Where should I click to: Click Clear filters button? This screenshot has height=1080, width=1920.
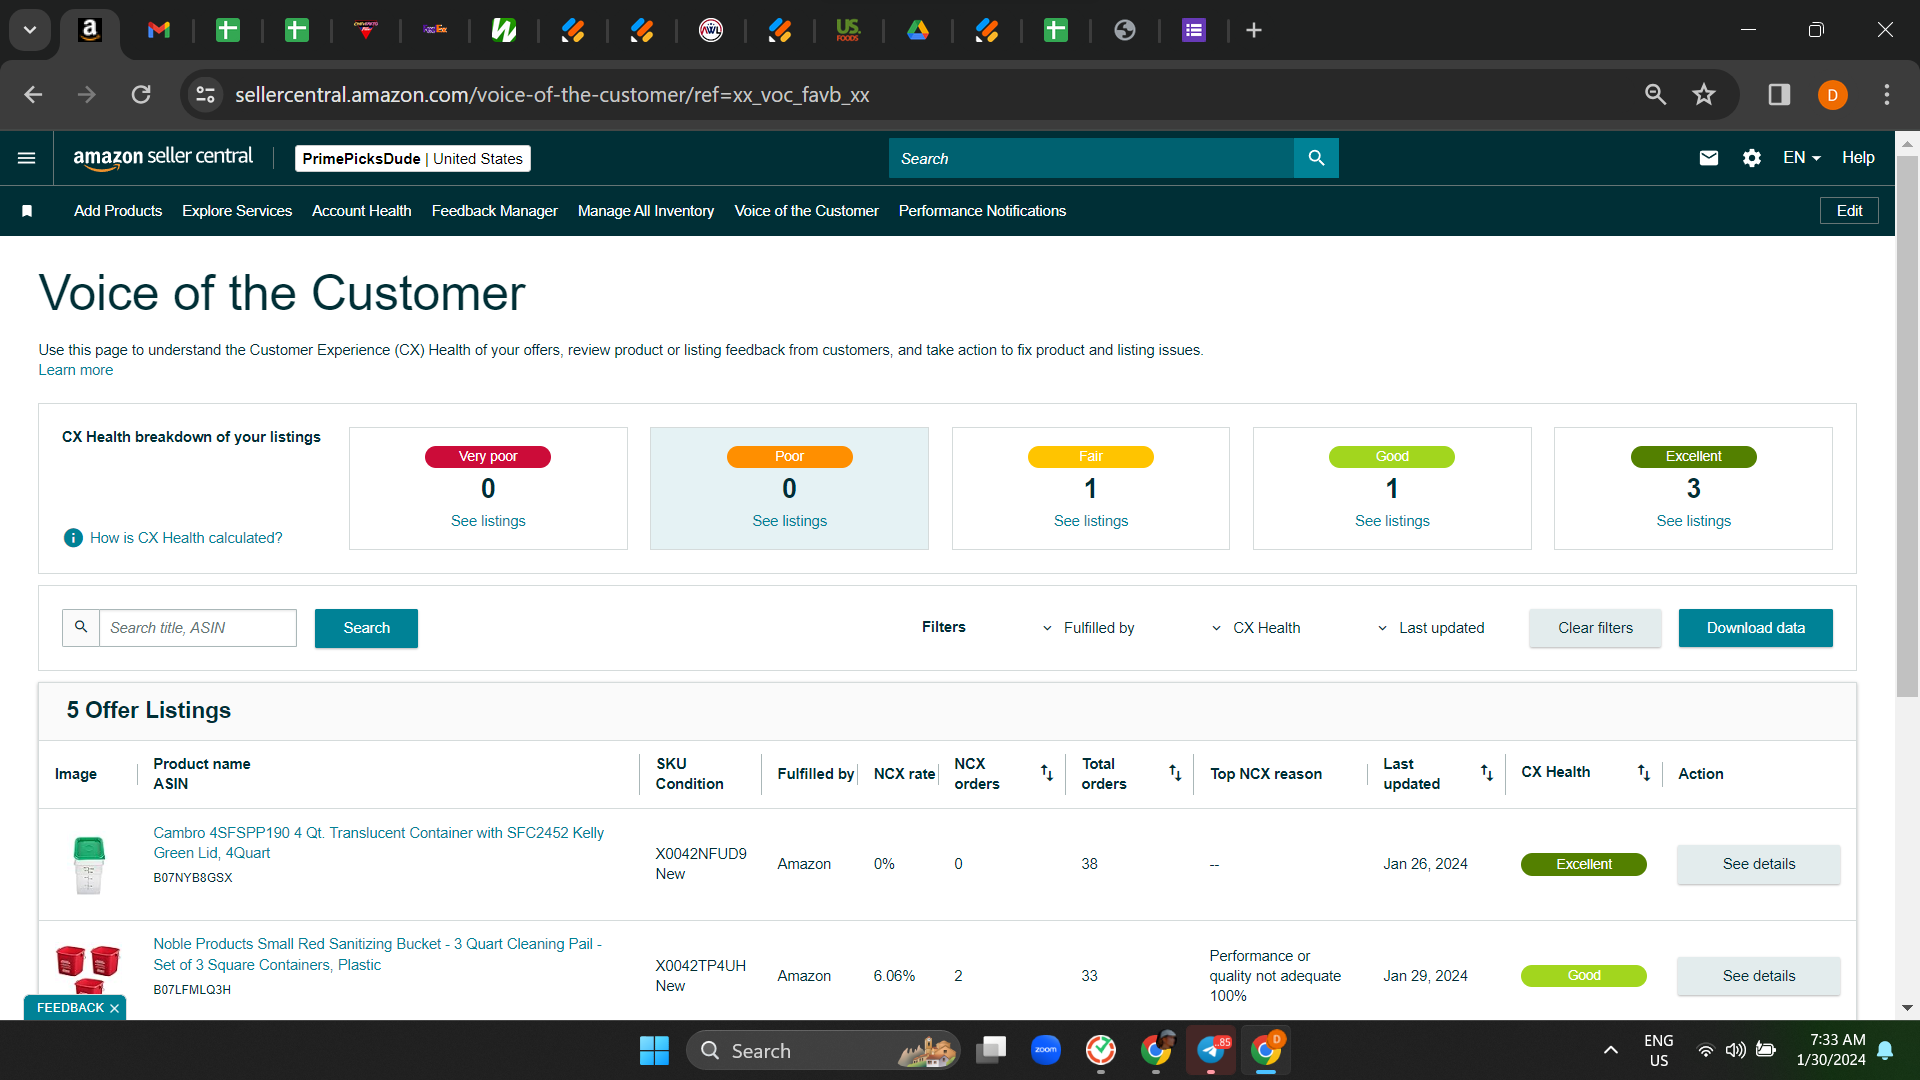pos(1595,628)
